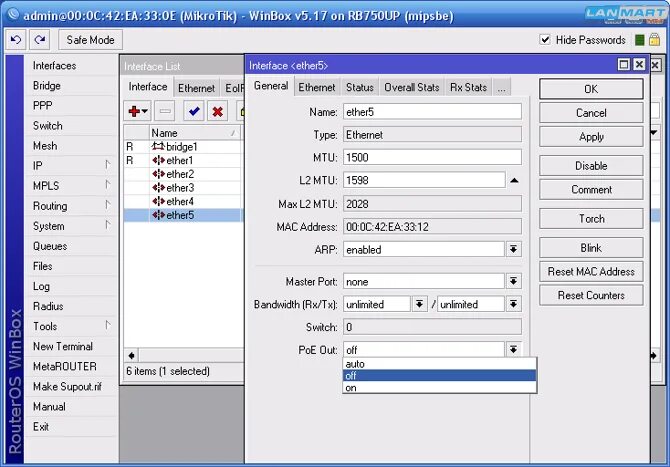Click the blue checkmark Enable icon
Screen dimensions: 670x467
(194, 112)
